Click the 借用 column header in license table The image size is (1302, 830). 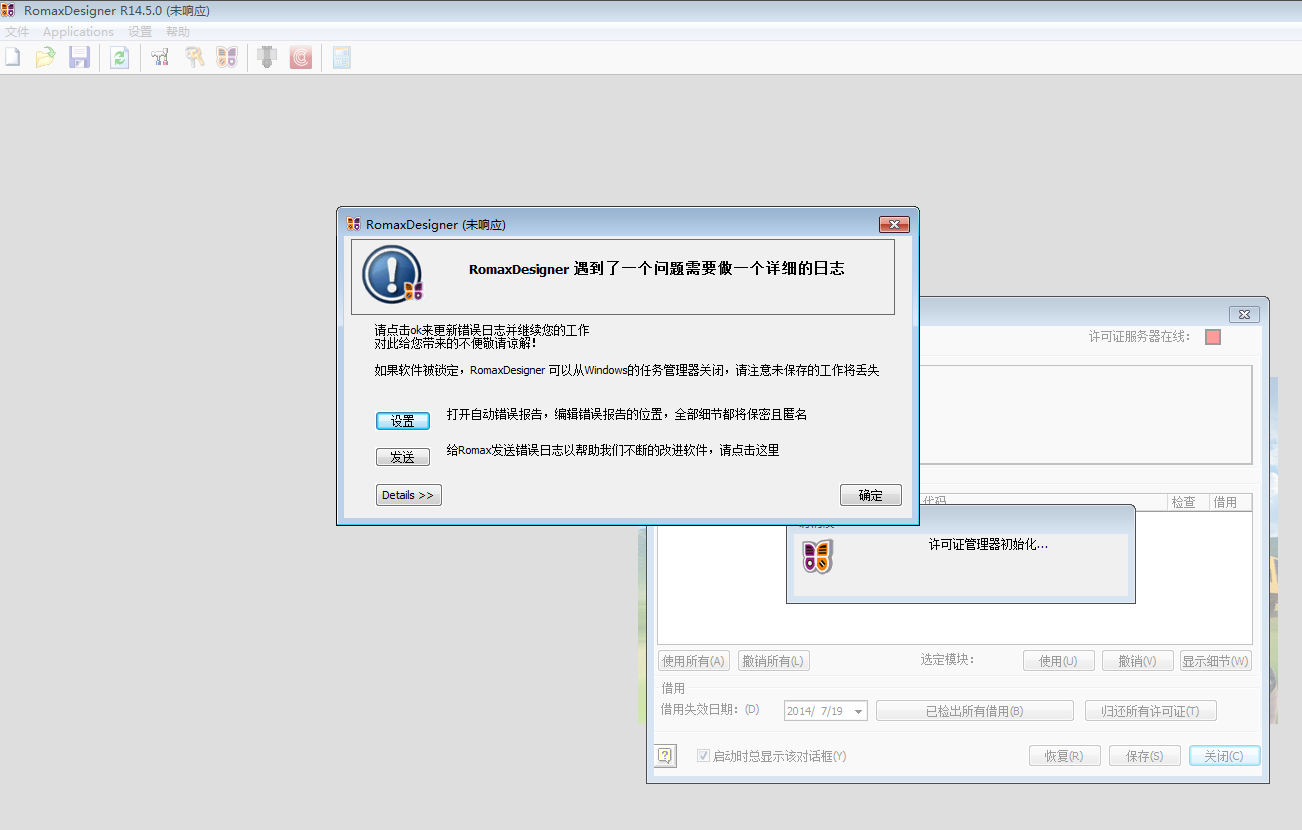coord(1231,502)
